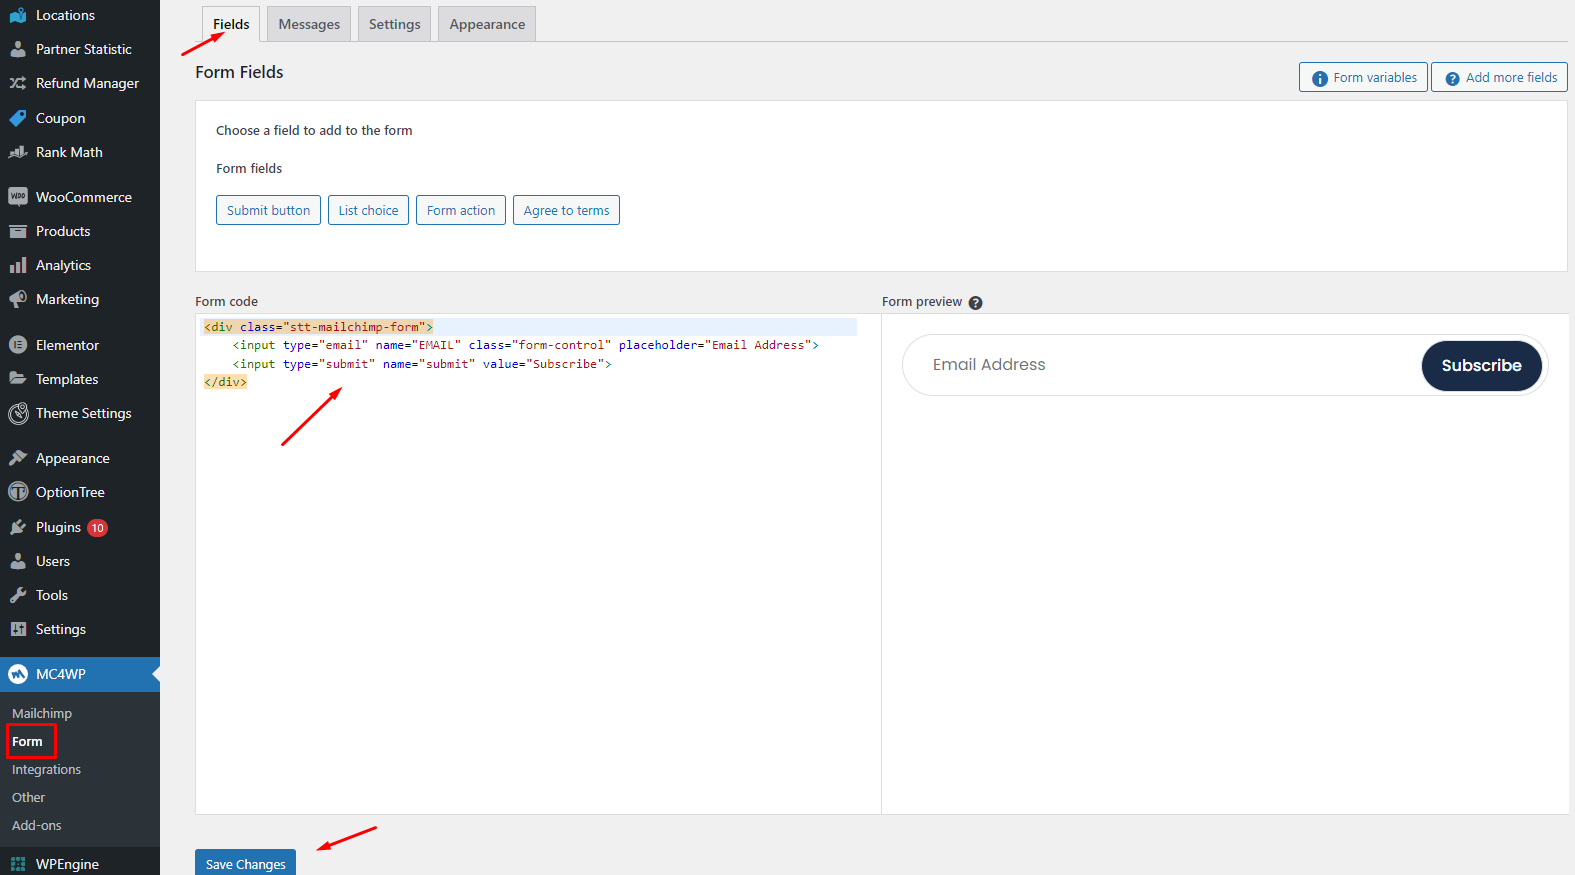Open the Form submenu item
Image resolution: width=1575 pixels, height=875 pixels.
[x=27, y=741]
